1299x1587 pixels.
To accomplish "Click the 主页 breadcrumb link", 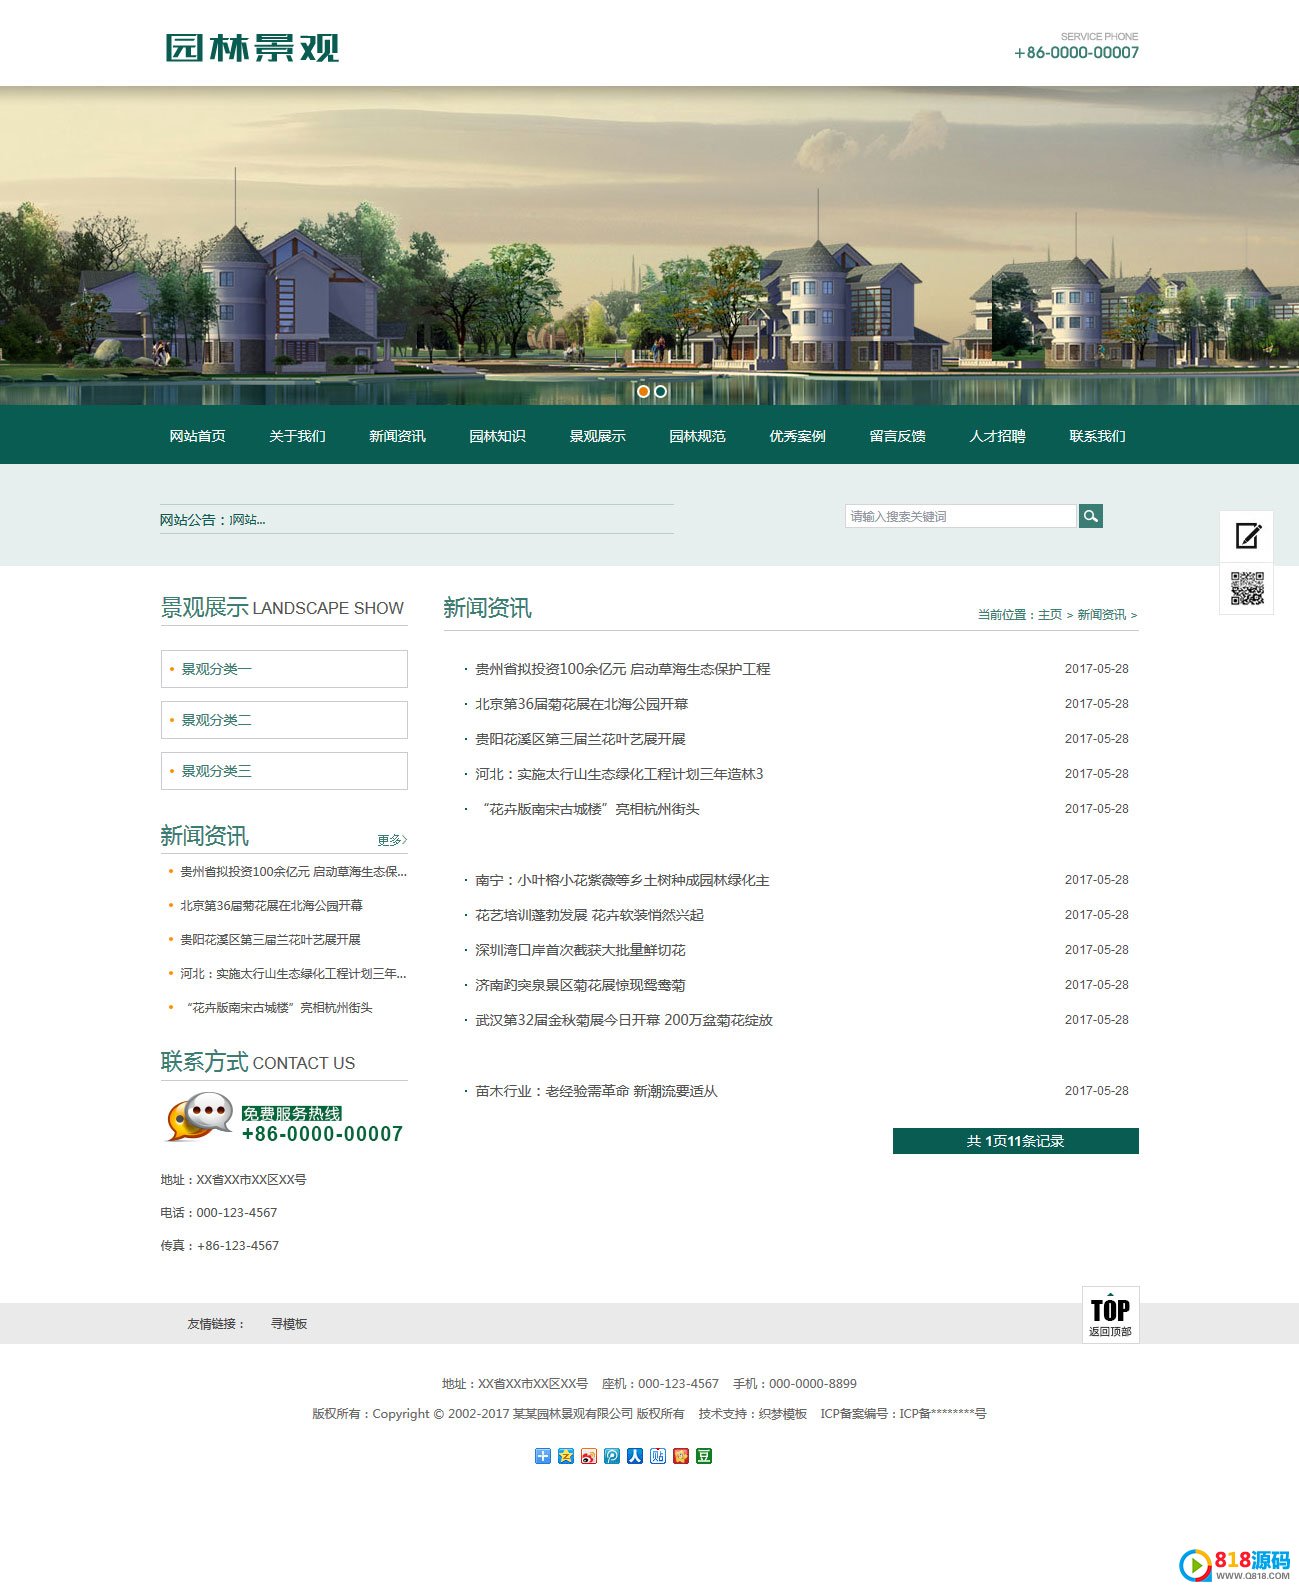I will click(x=1049, y=615).
